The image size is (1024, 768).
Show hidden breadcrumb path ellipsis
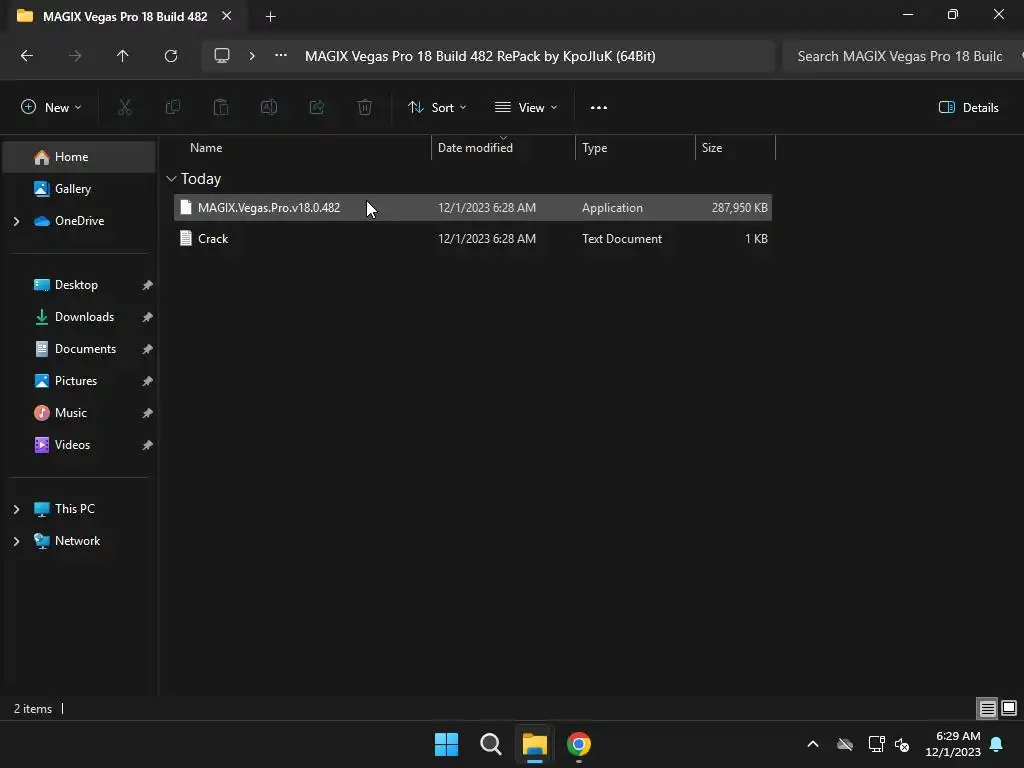281,56
